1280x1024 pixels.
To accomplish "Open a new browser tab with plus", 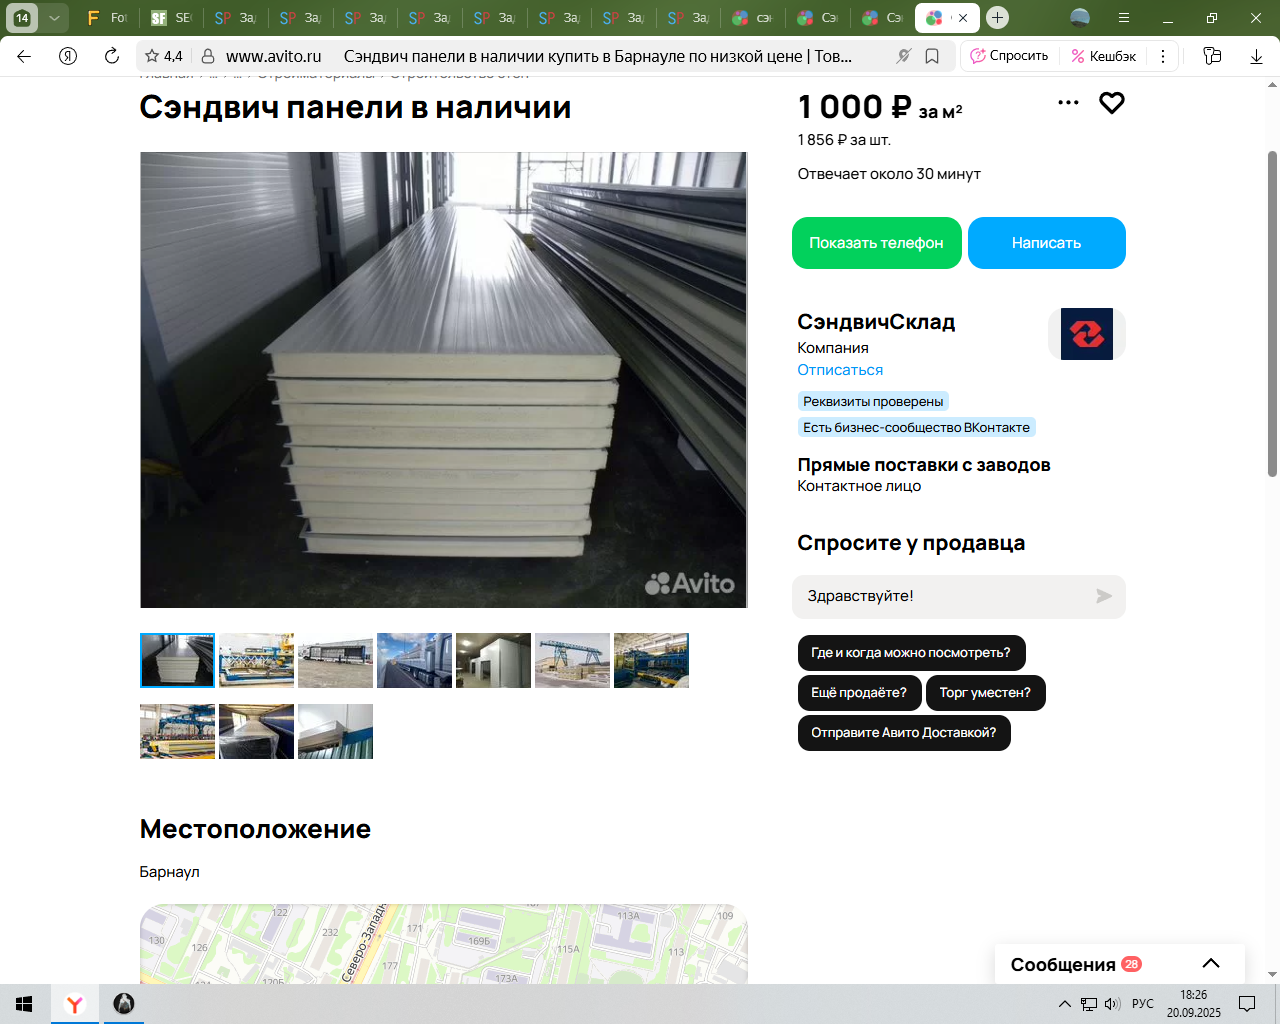I will pyautogui.click(x=997, y=18).
